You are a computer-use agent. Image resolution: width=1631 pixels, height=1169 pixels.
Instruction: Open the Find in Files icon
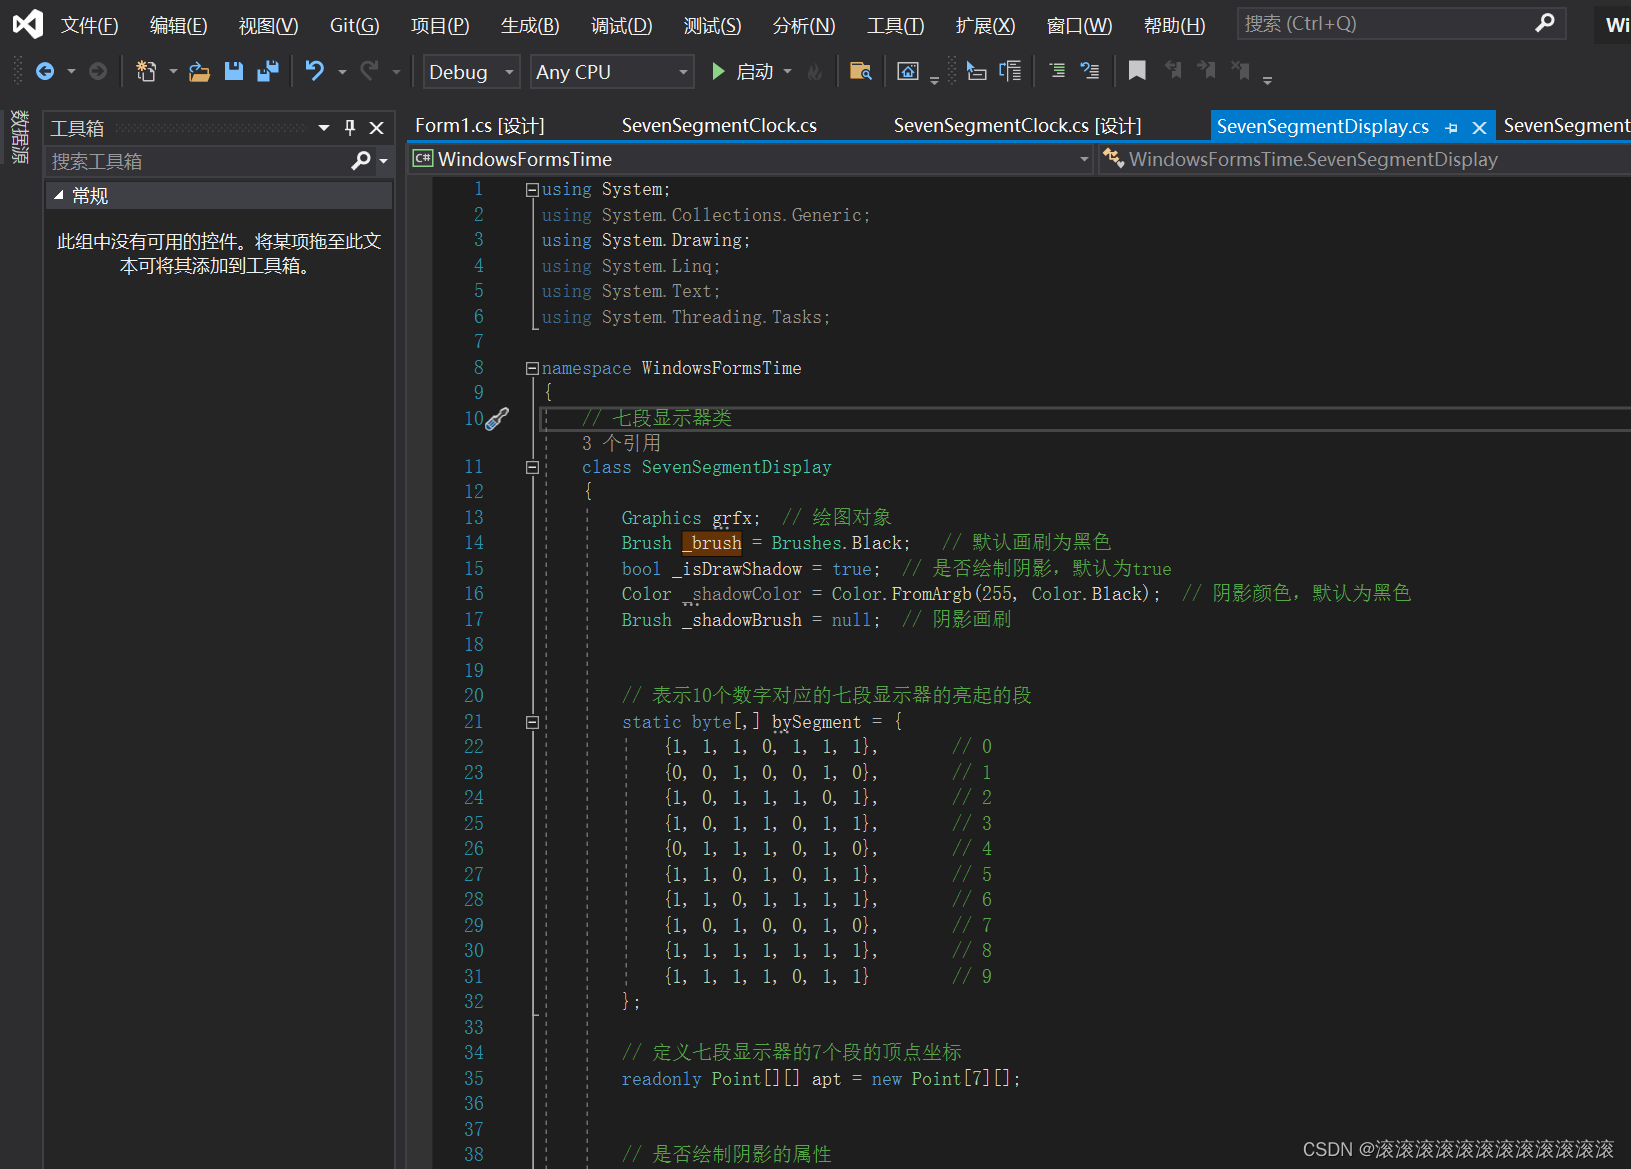coord(860,71)
